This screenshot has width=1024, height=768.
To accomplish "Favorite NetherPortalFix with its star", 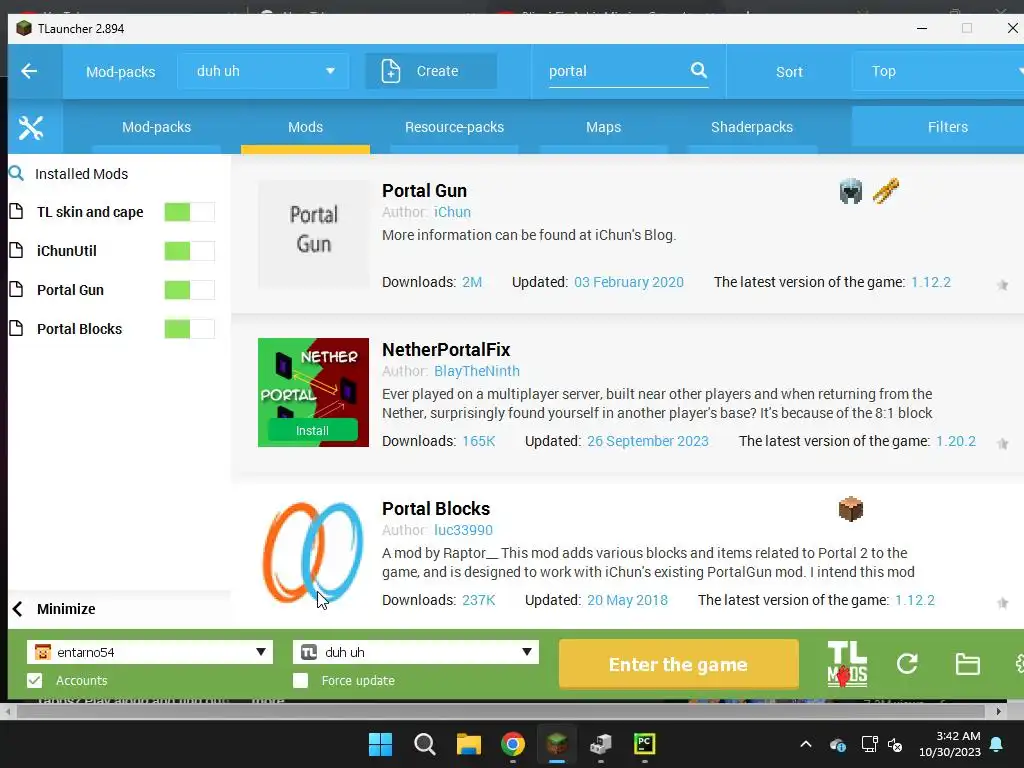I will pos(1002,444).
